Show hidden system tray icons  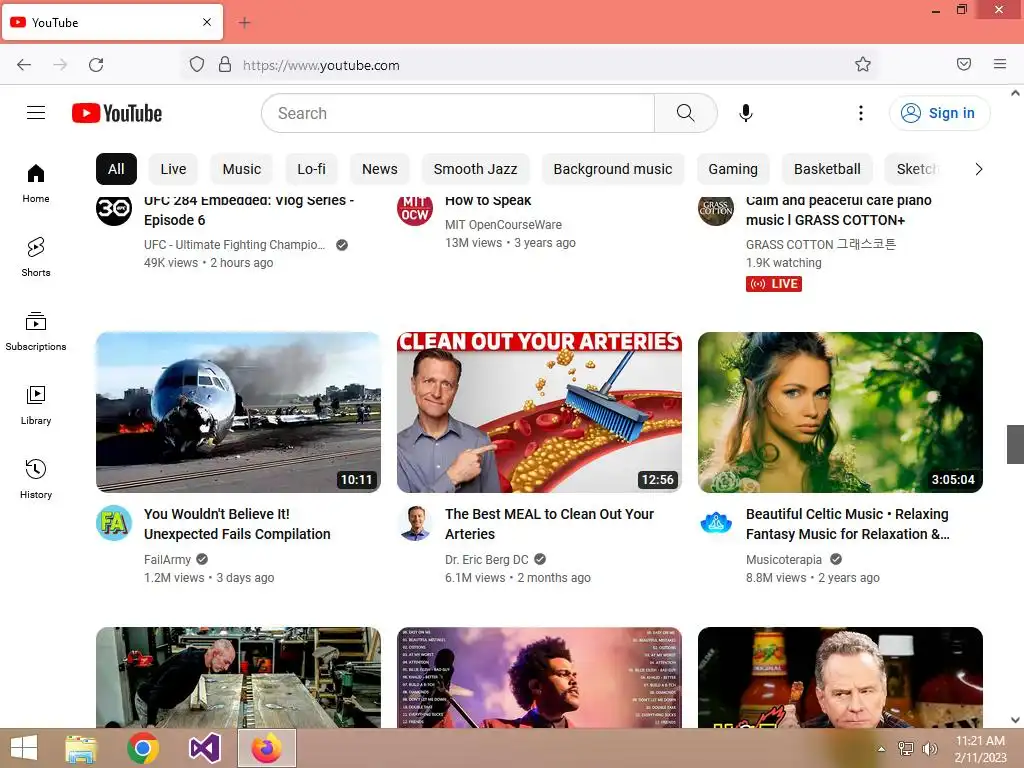(x=882, y=749)
